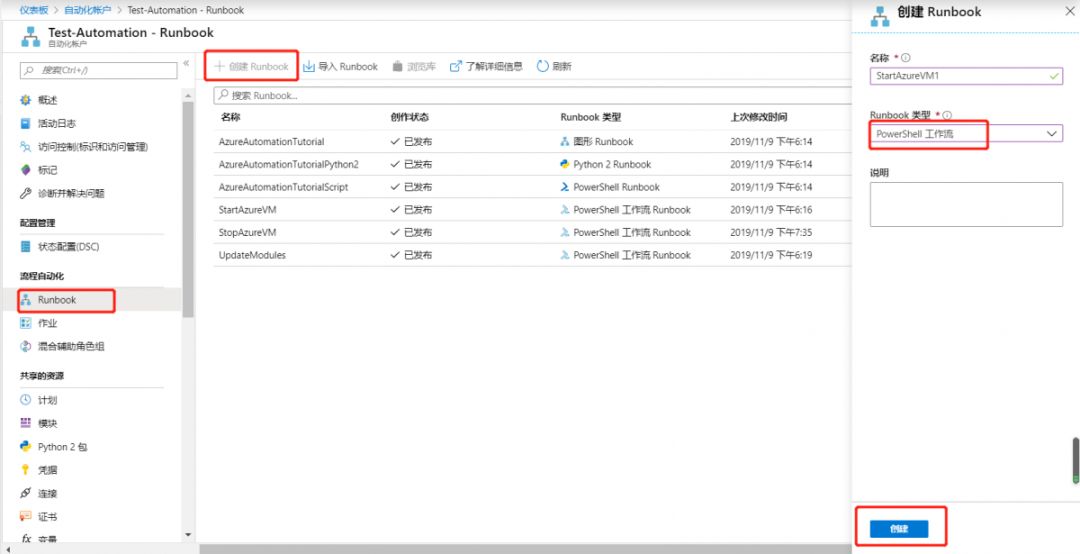This screenshot has height=554, width=1080.
Task: Click the 图形 Runbook type icon
Action: click(565, 141)
